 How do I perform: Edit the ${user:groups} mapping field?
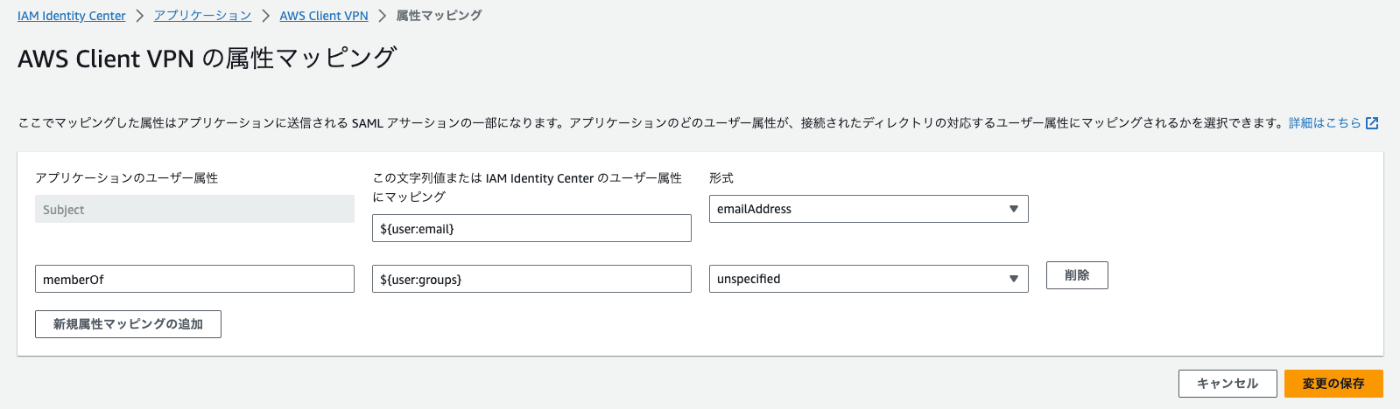[532, 279]
